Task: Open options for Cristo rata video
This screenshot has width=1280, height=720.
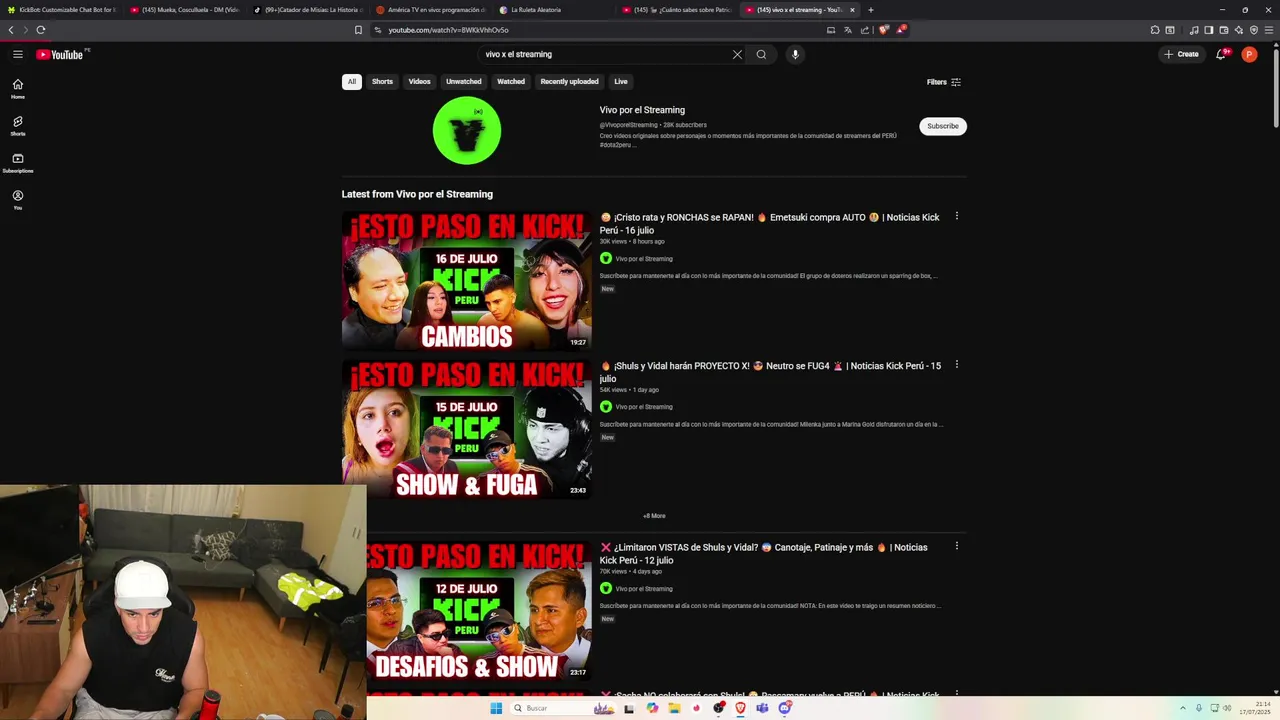Action: tap(956, 216)
